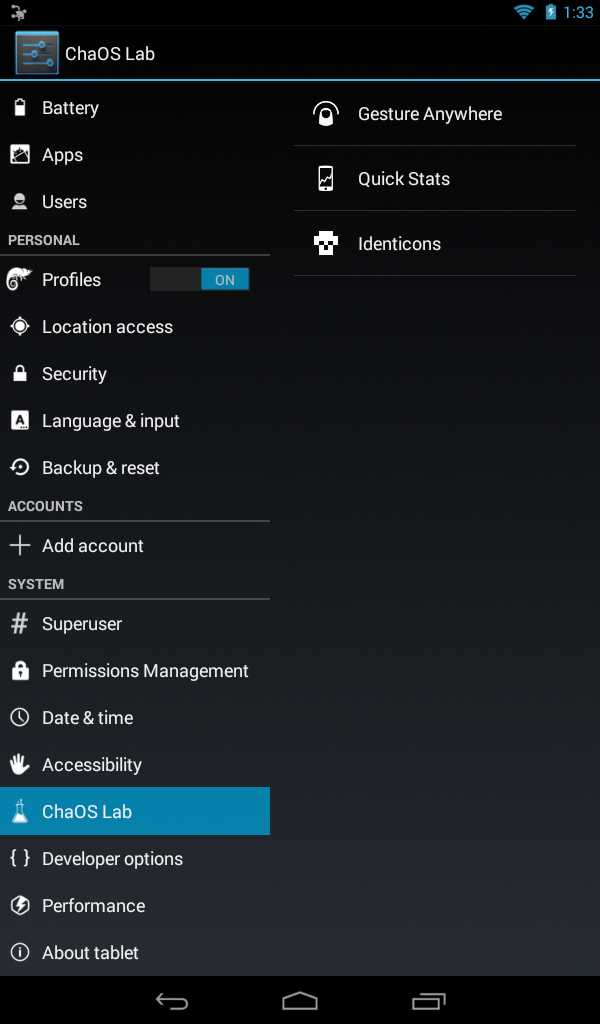The width and height of the screenshot is (600, 1024).
Task: Tap Add account
Action: point(134,545)
